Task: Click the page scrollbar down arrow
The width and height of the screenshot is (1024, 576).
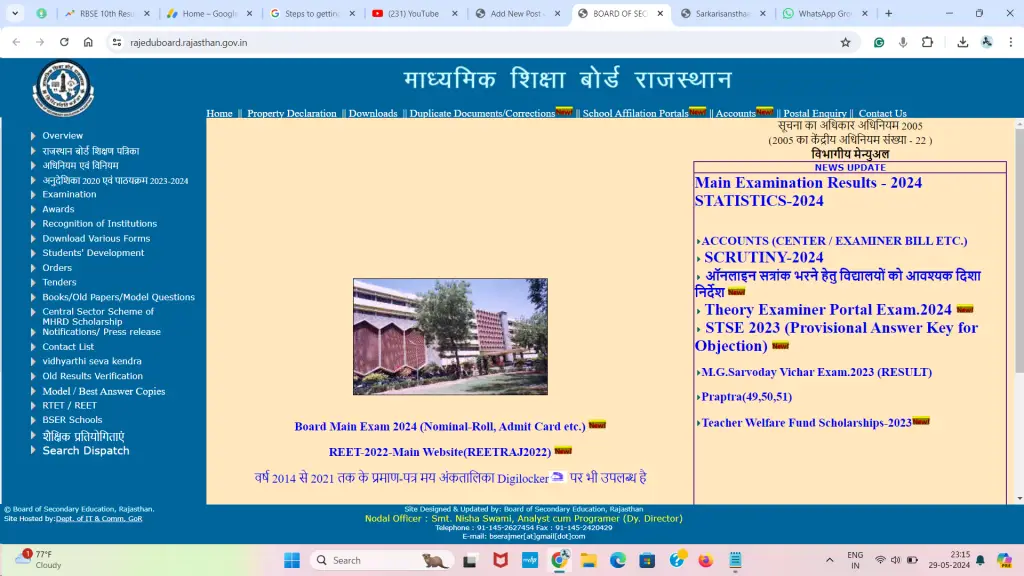Action: pyautogui.click(x=1019, y=499)
